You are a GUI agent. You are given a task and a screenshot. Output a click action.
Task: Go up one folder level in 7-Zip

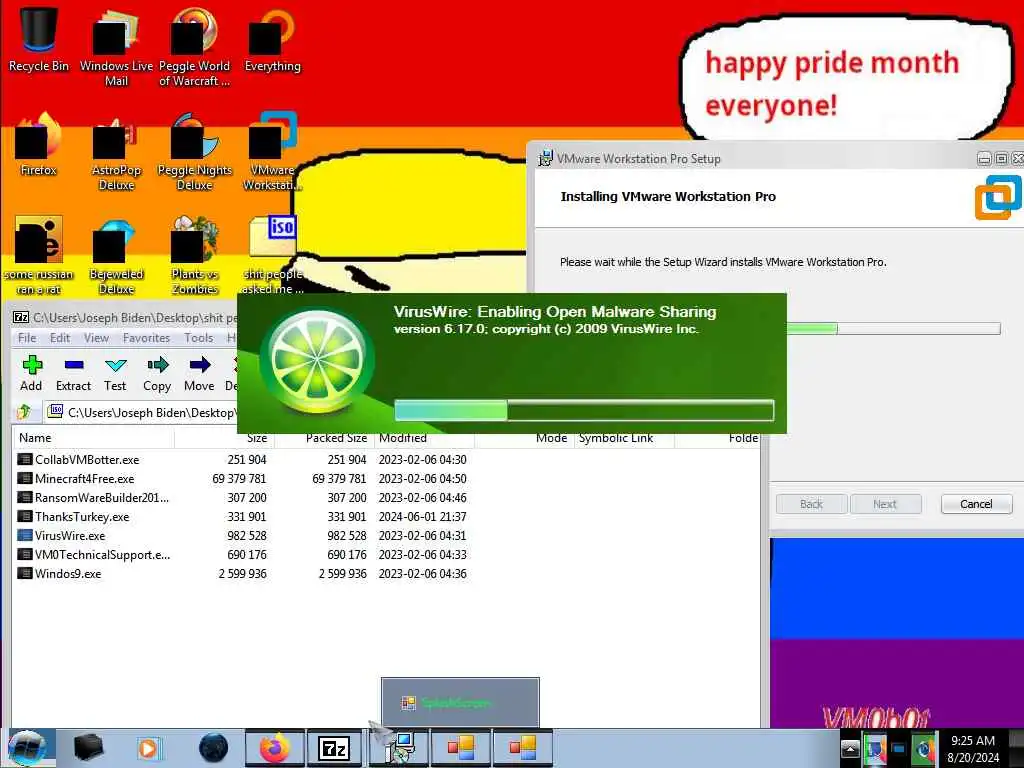click(25, 412)
